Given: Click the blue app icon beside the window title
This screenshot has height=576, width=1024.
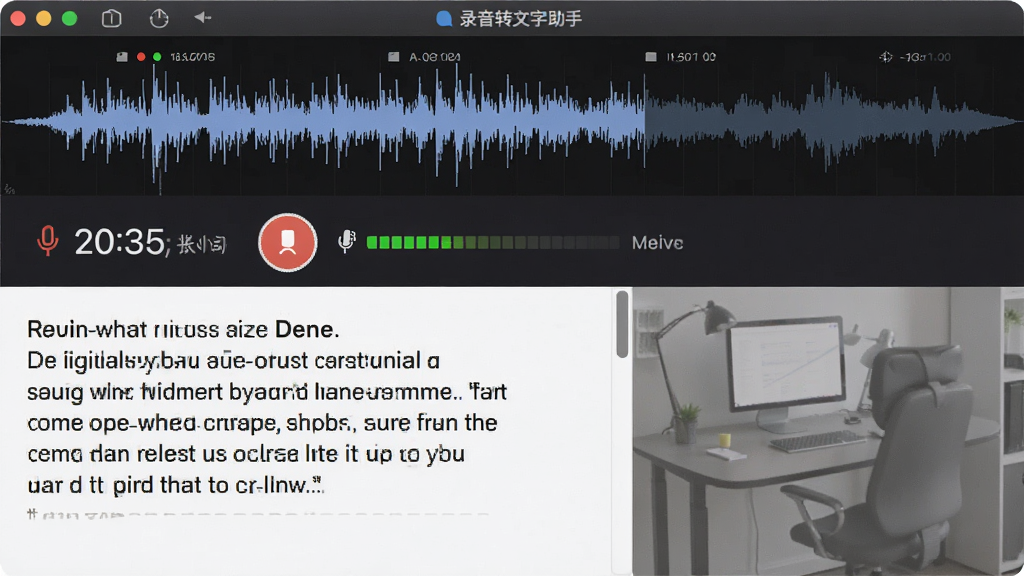Looking at the screenshot, I should [444, 18].
